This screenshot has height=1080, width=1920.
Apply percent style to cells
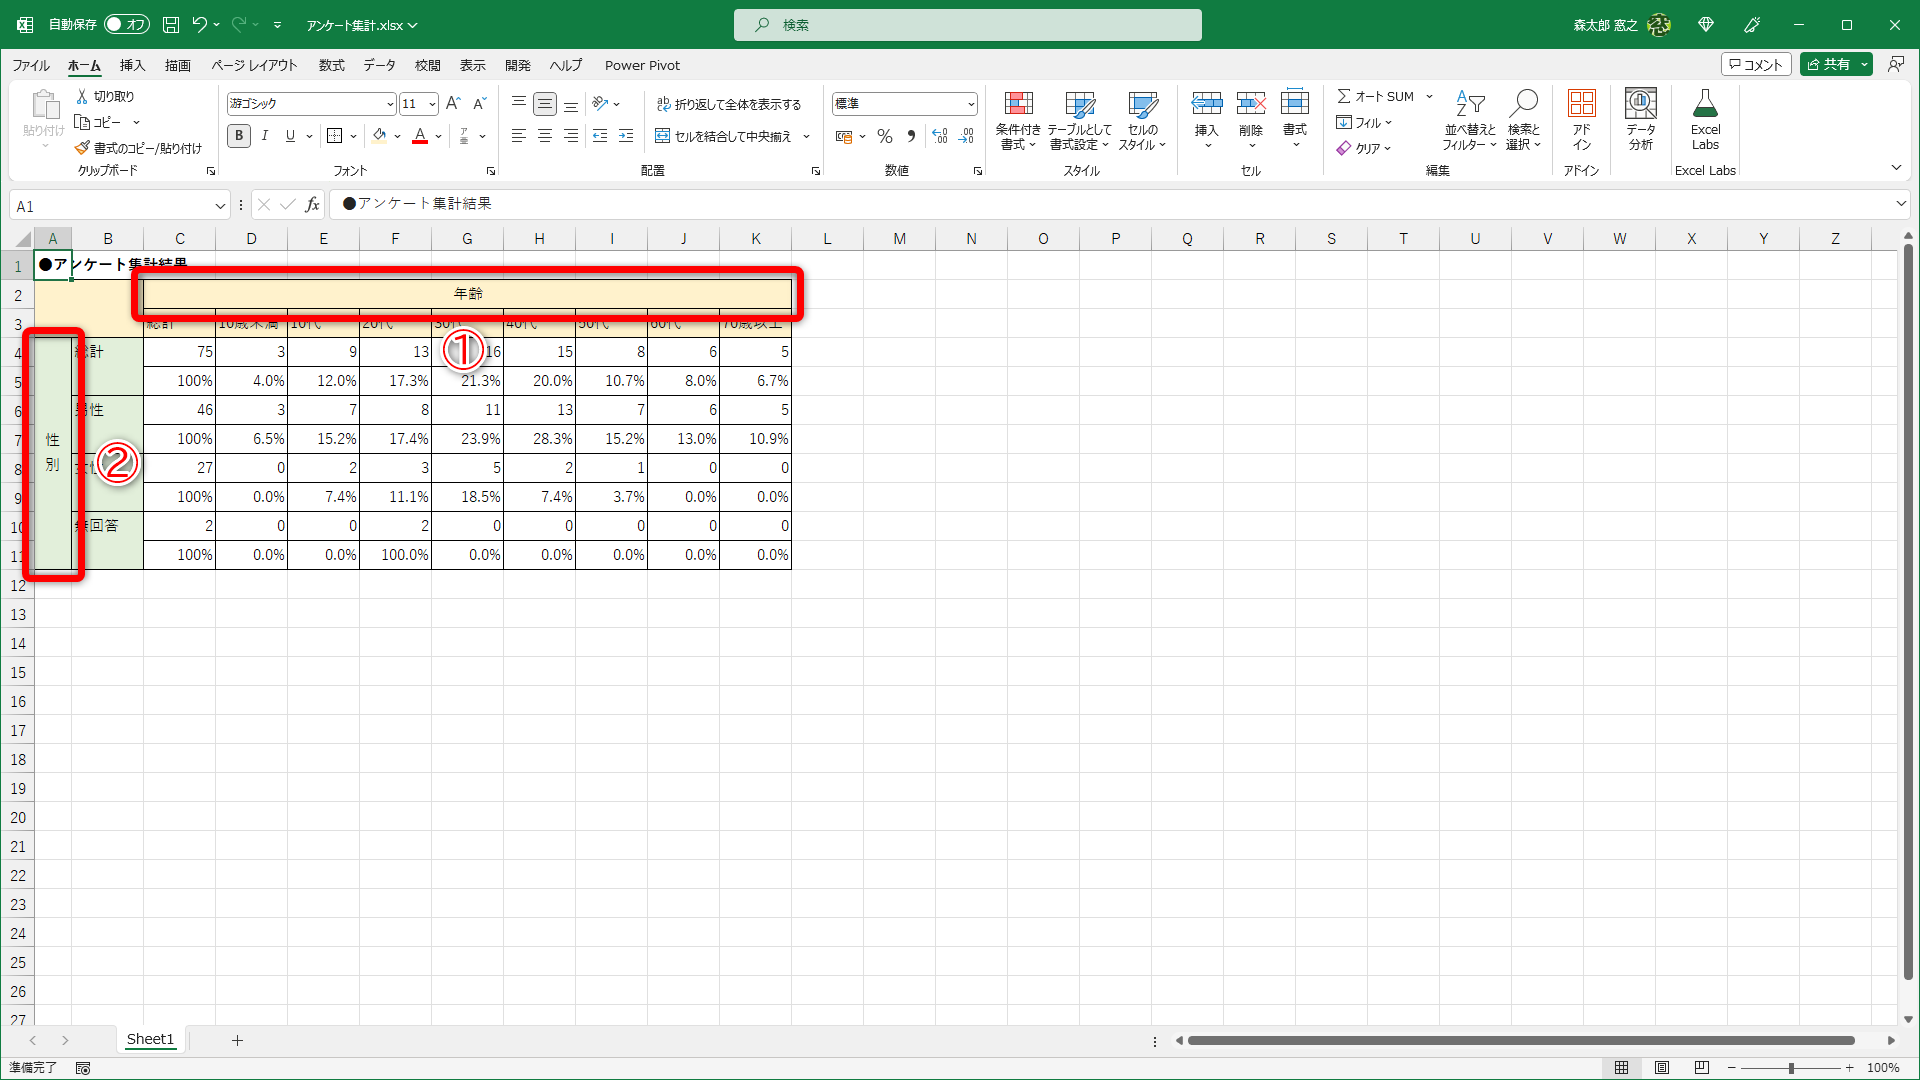[x=885, y=136]
